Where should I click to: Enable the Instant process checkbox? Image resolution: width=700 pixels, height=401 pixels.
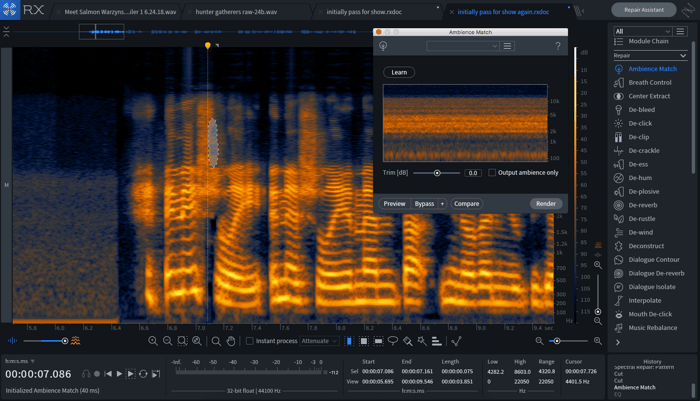click(250, 341)
